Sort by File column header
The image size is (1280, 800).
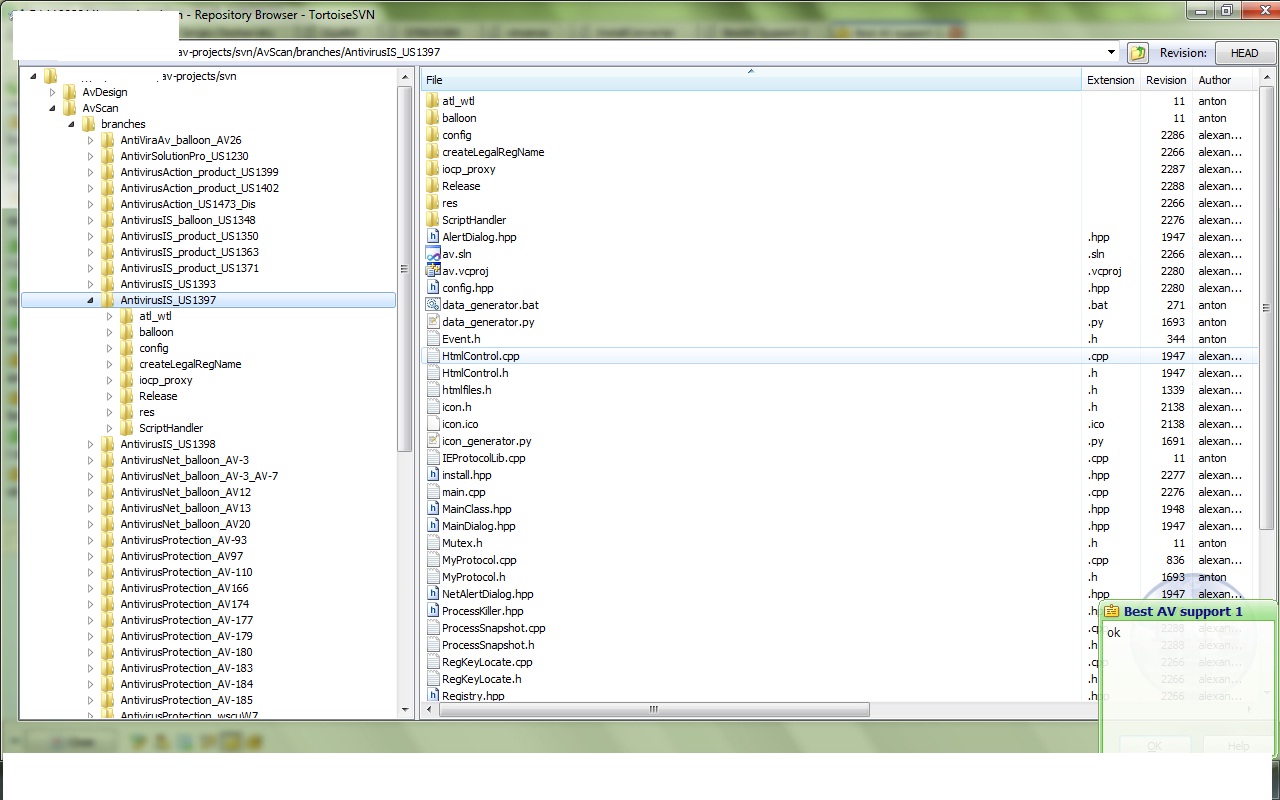(751, 80)
